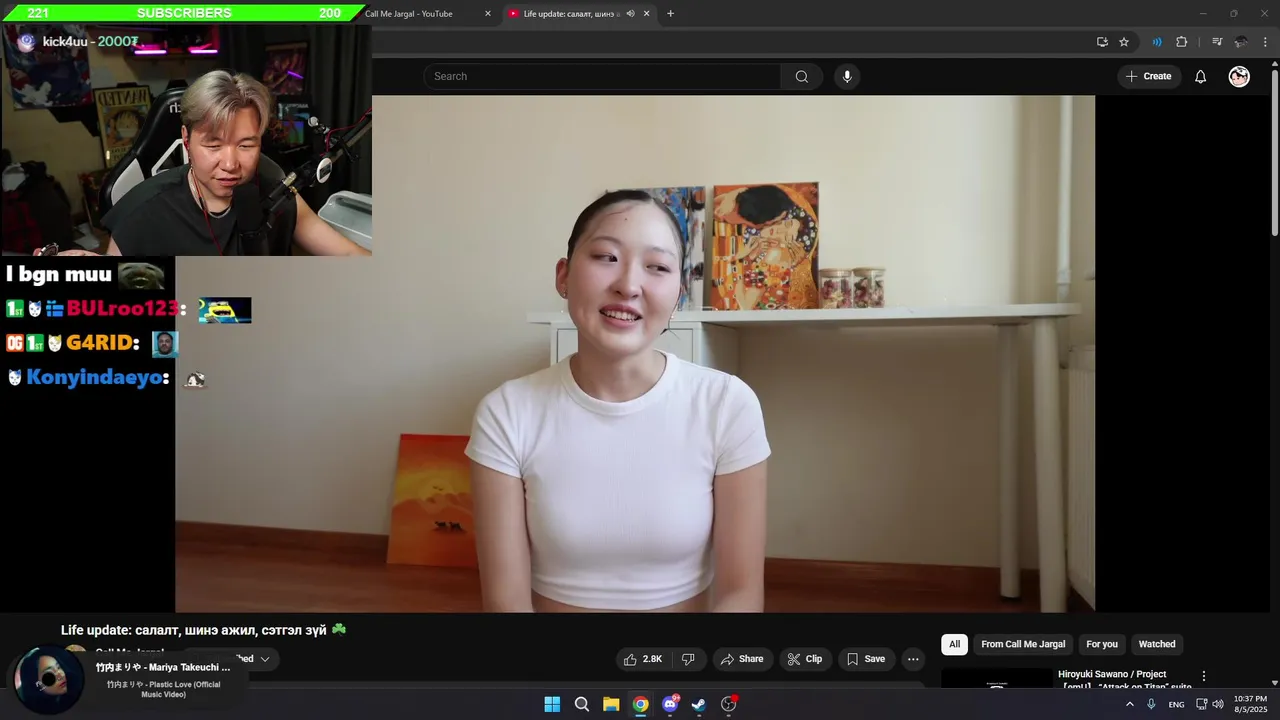Click the Chrome taskbar icon
1280x720 pixels.
640,704
